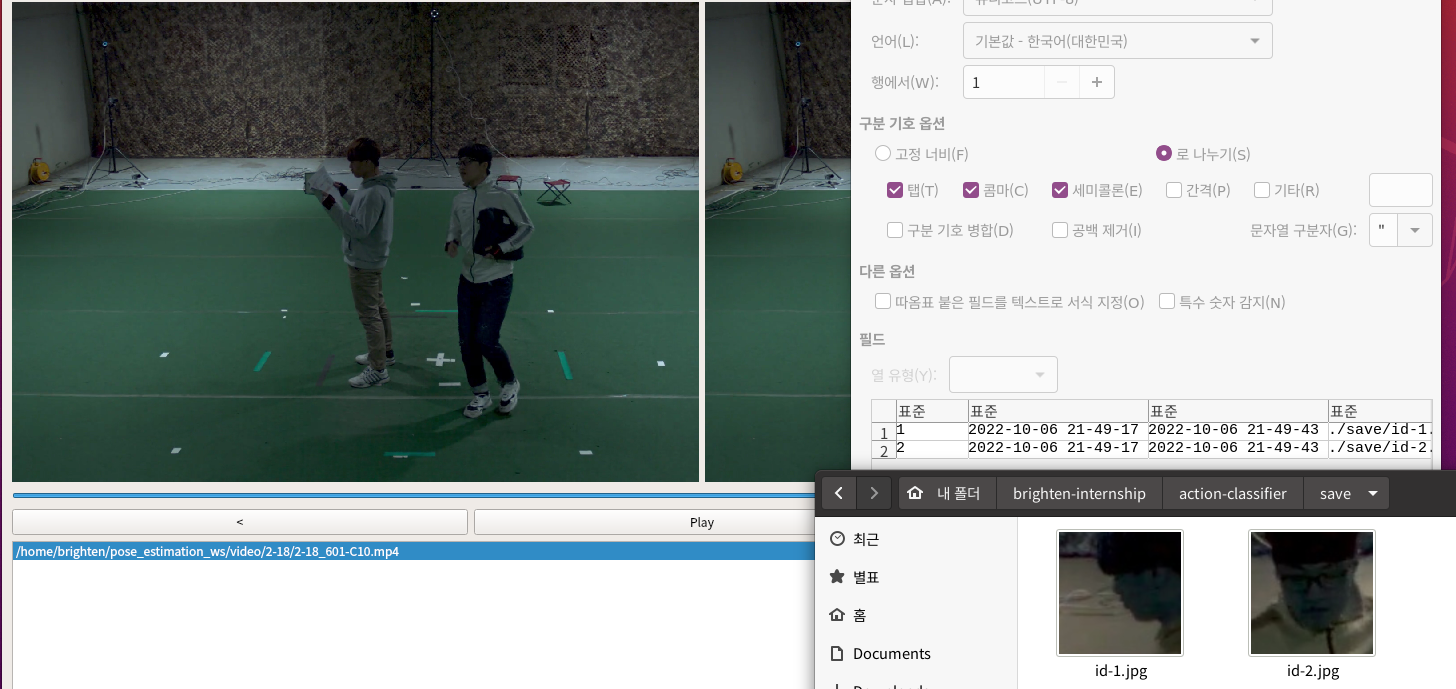1456x689 pixels.
Task: Enable trim spaces (공백 제거) checkbox
Action: pyautogui.click(x=1060, y=230)
